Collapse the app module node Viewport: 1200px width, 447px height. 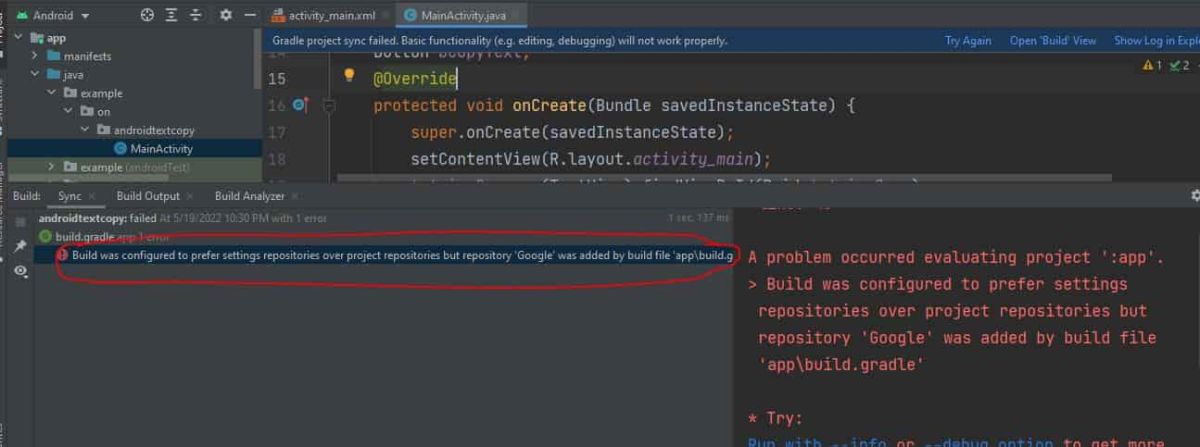(x=20, y=38)
